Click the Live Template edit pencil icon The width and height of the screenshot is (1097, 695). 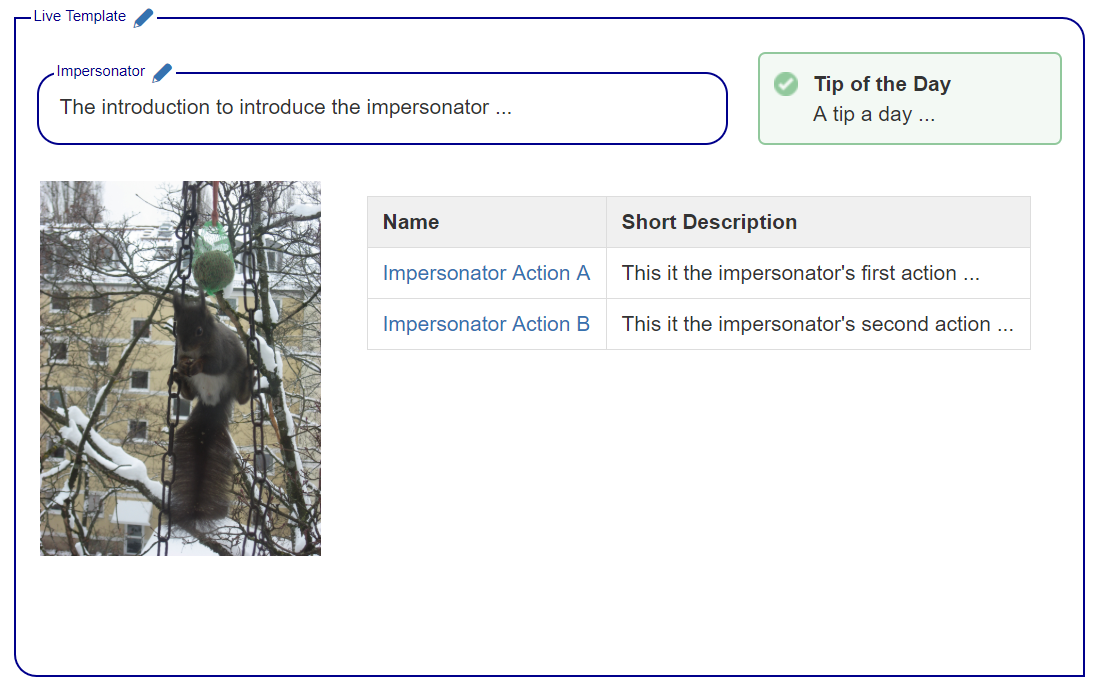click(x=144, y=17)
